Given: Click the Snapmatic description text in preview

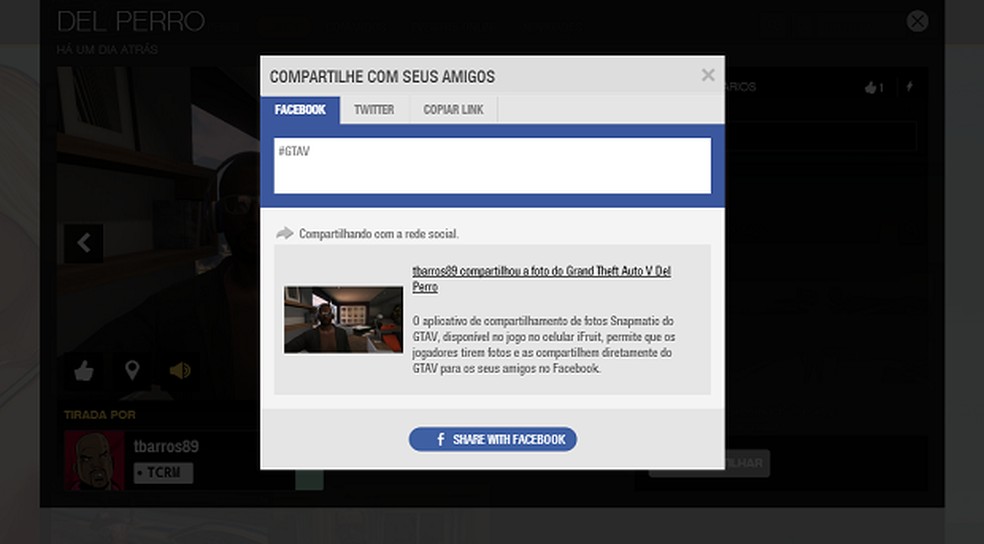Looking at the screenshot, I should [x=543, y=344].
